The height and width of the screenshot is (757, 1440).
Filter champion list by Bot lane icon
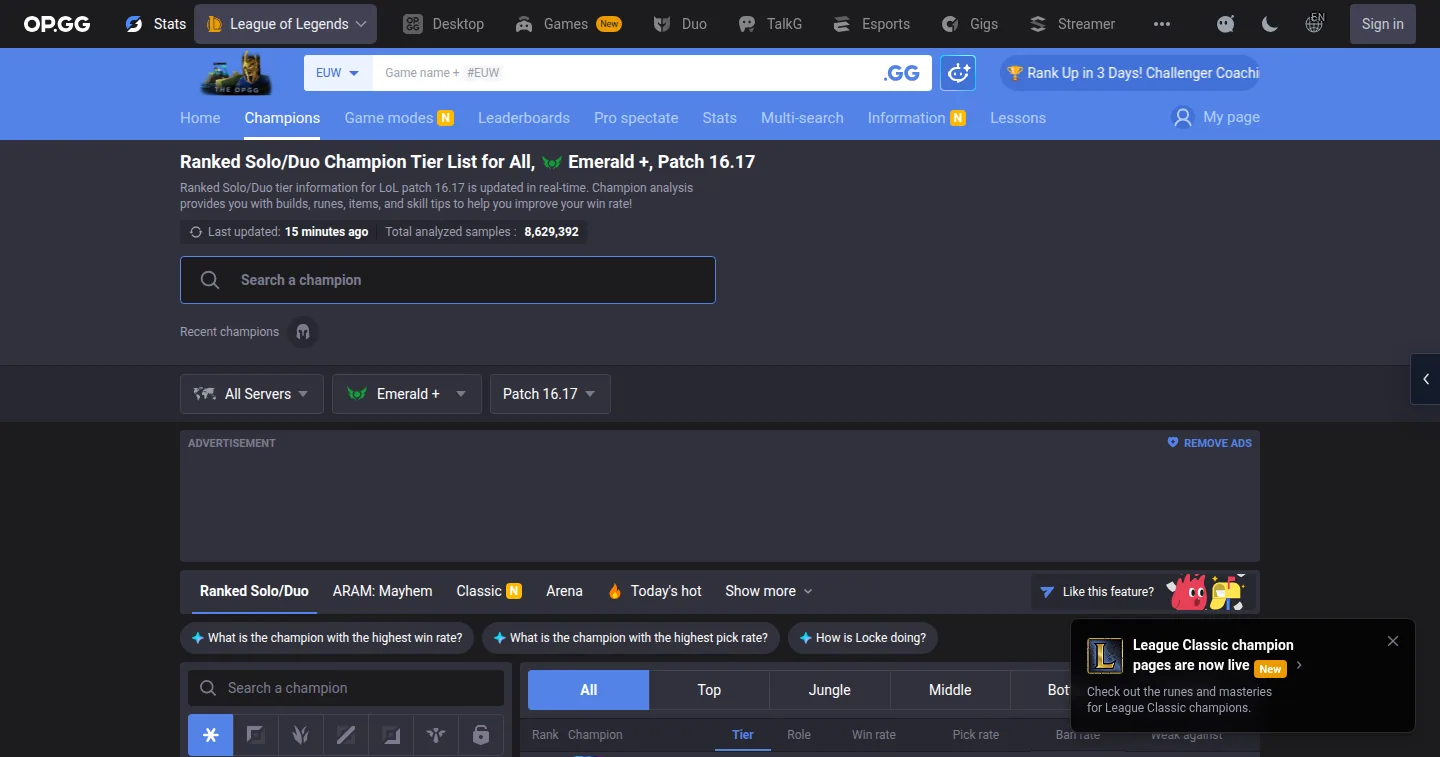[x=391, y=735]
